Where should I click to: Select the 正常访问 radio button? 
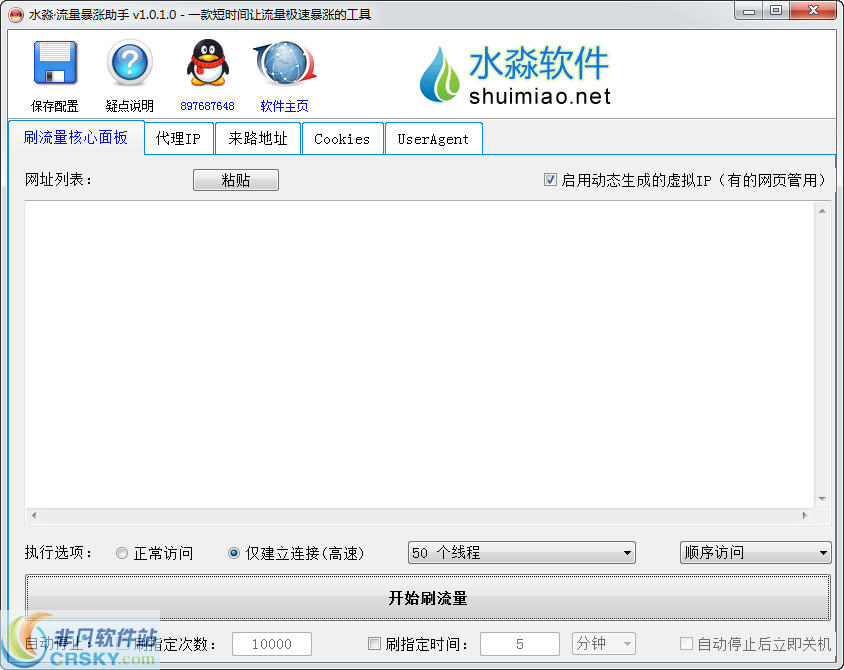pyautogui.click(x=122, y=553)
